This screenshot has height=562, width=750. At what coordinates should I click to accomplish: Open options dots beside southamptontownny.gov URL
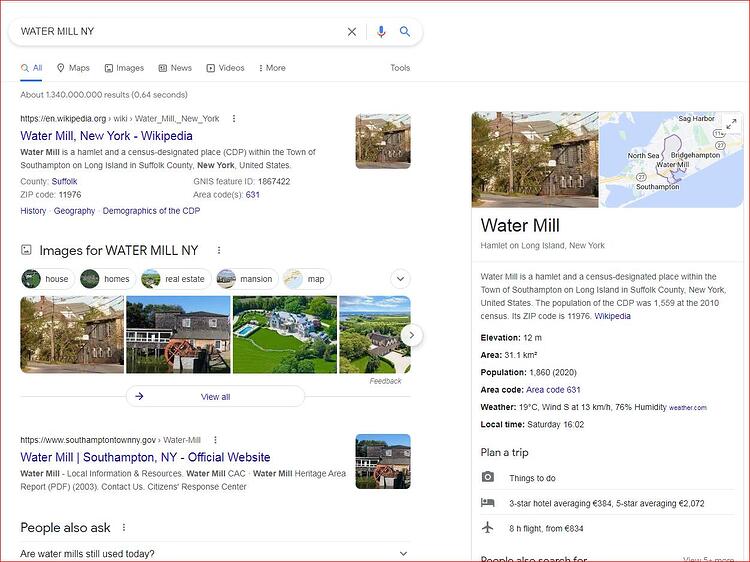[215, 440]
